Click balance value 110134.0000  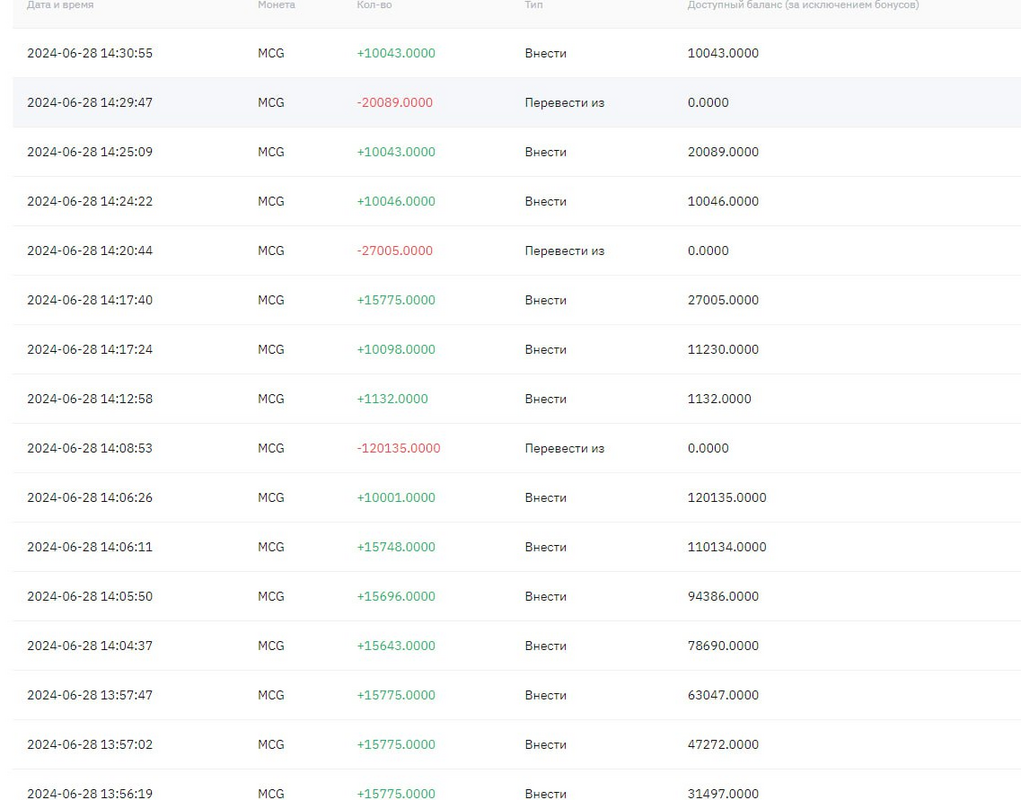727,547
